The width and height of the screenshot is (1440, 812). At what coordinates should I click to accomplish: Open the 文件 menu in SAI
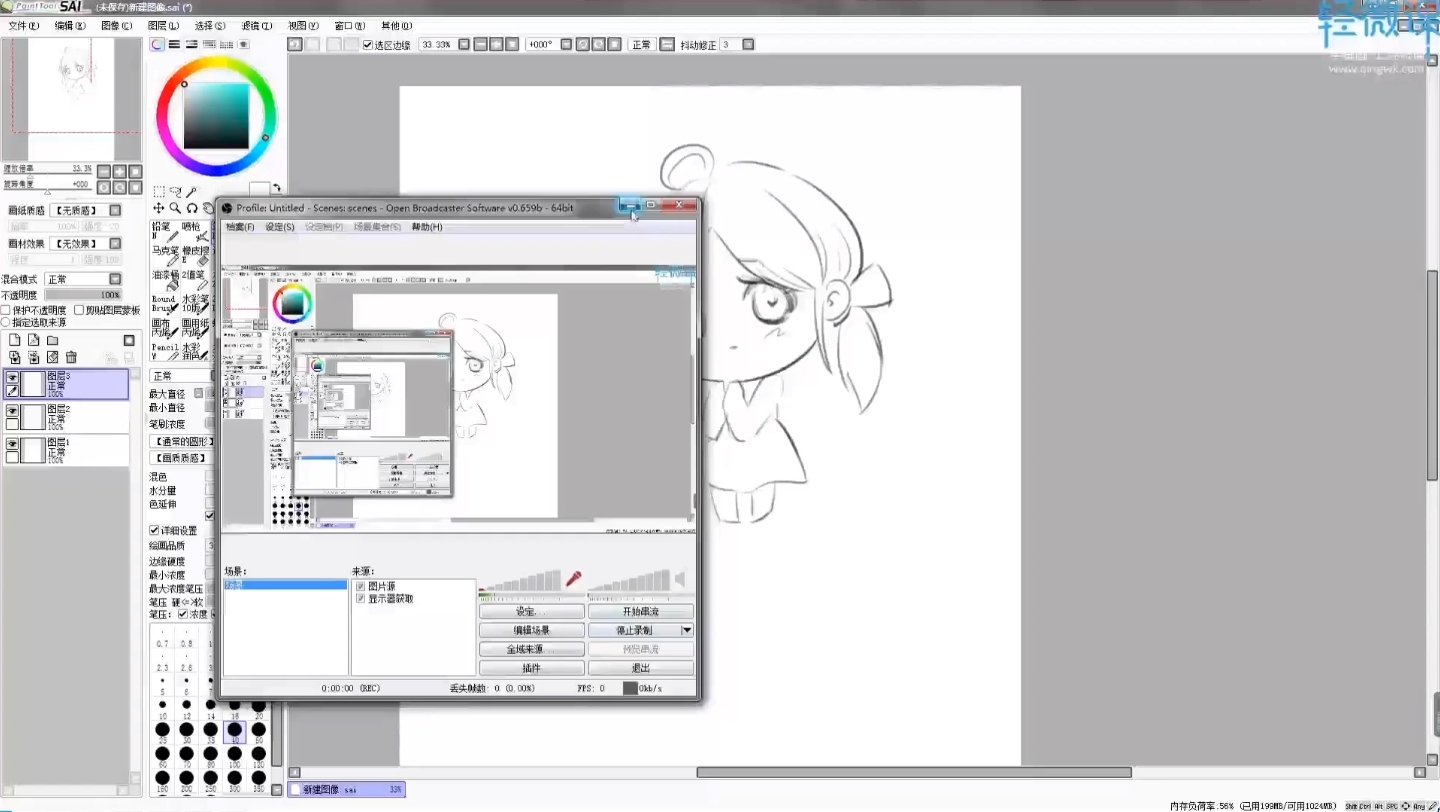[24, 25]
